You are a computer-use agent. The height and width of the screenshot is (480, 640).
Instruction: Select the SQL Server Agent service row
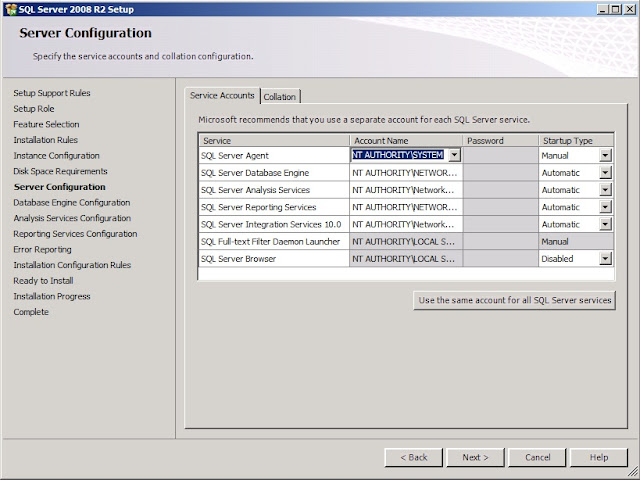click(x=406, y=156)
